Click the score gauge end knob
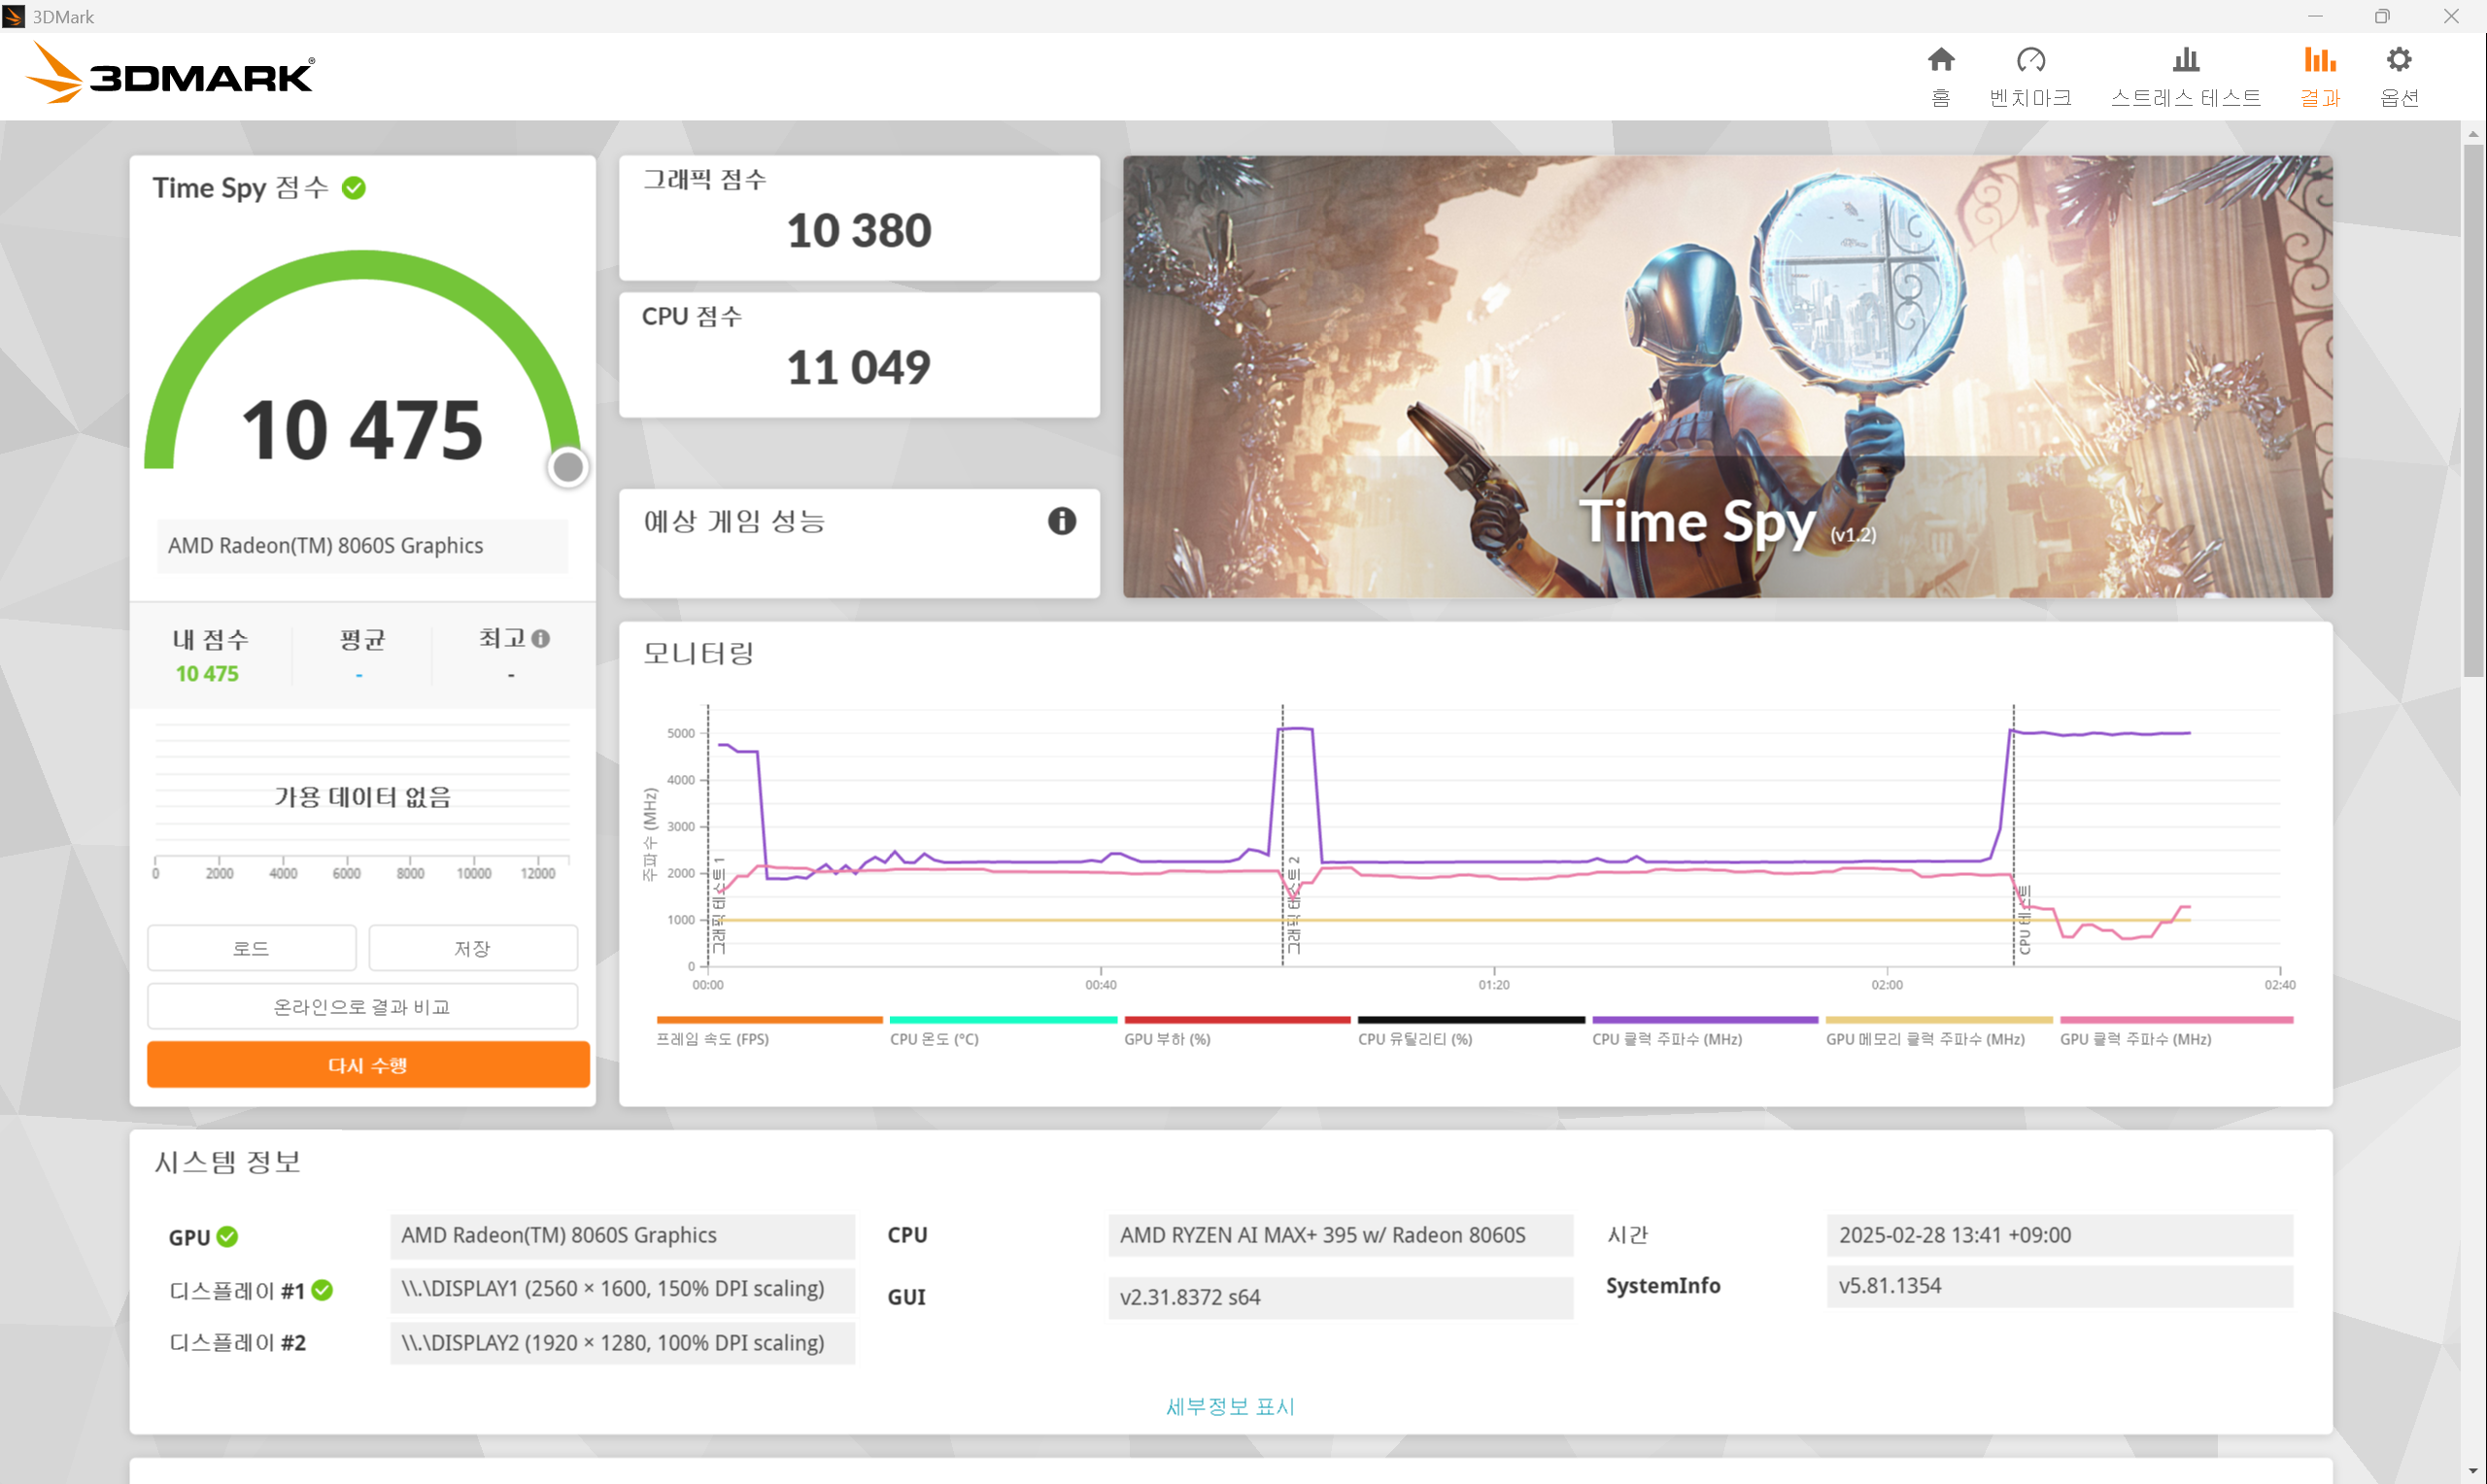2487x1484 pixels. pyautogui.click(x=568, y=467)
